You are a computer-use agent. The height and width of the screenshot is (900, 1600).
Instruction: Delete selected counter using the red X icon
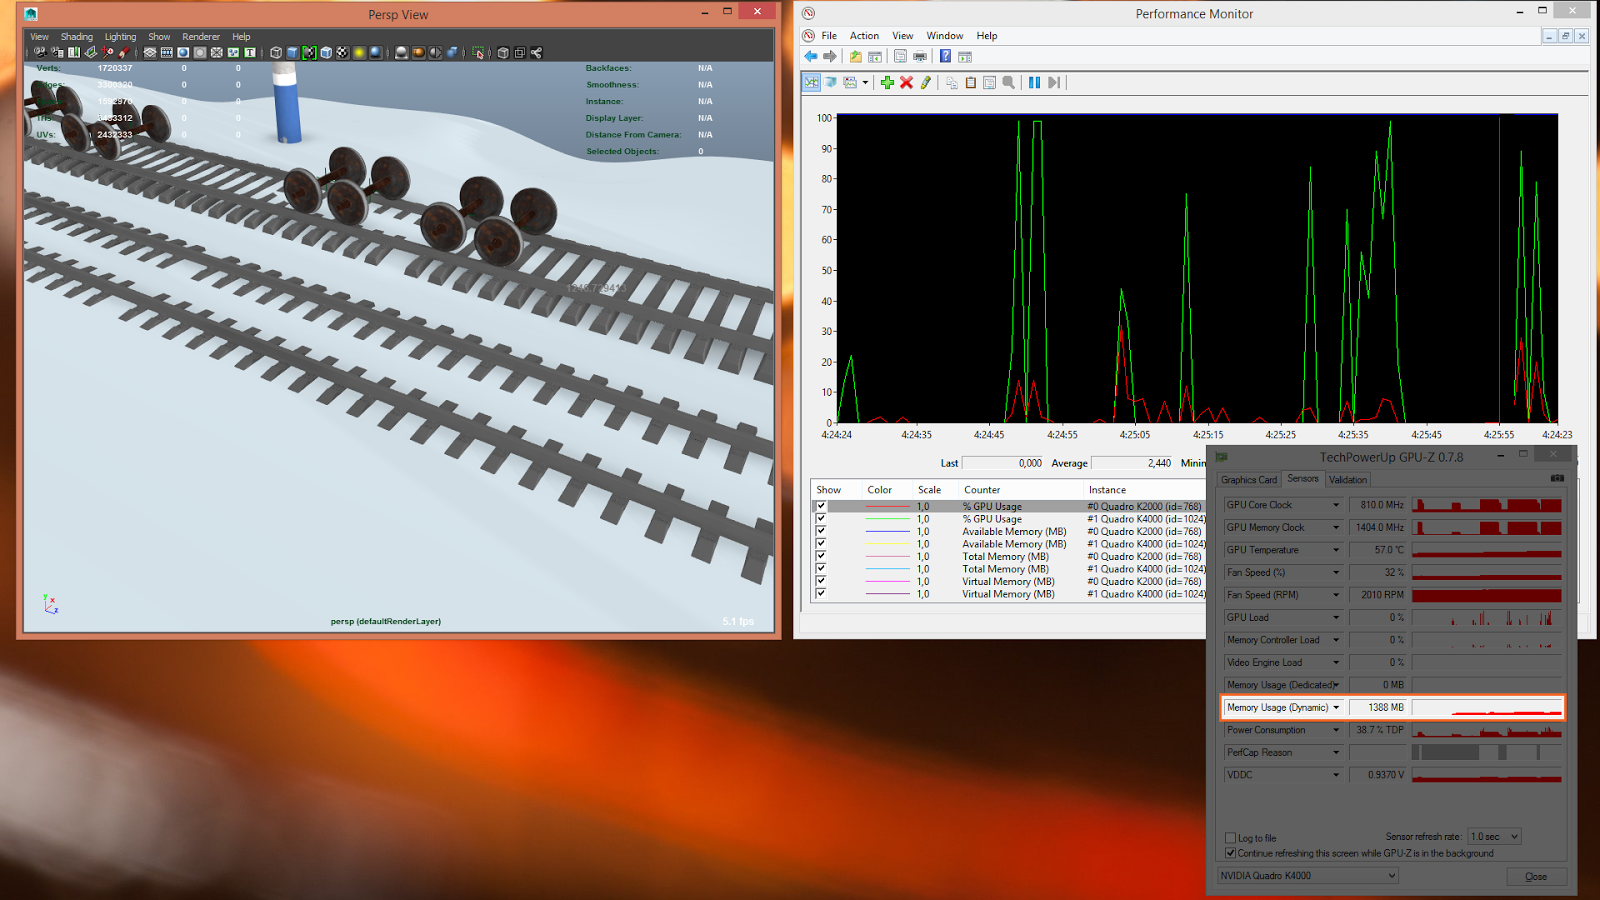(x=905, y=82)
